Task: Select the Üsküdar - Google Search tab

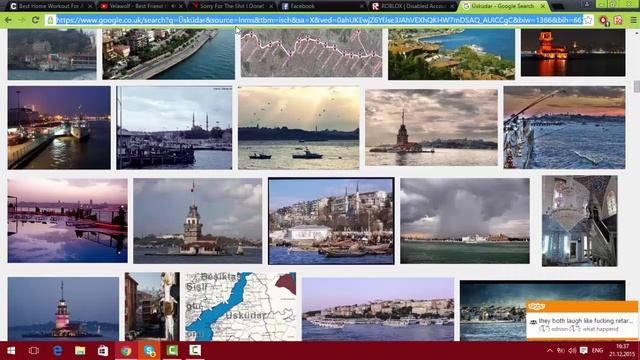Action: (502, 6)
